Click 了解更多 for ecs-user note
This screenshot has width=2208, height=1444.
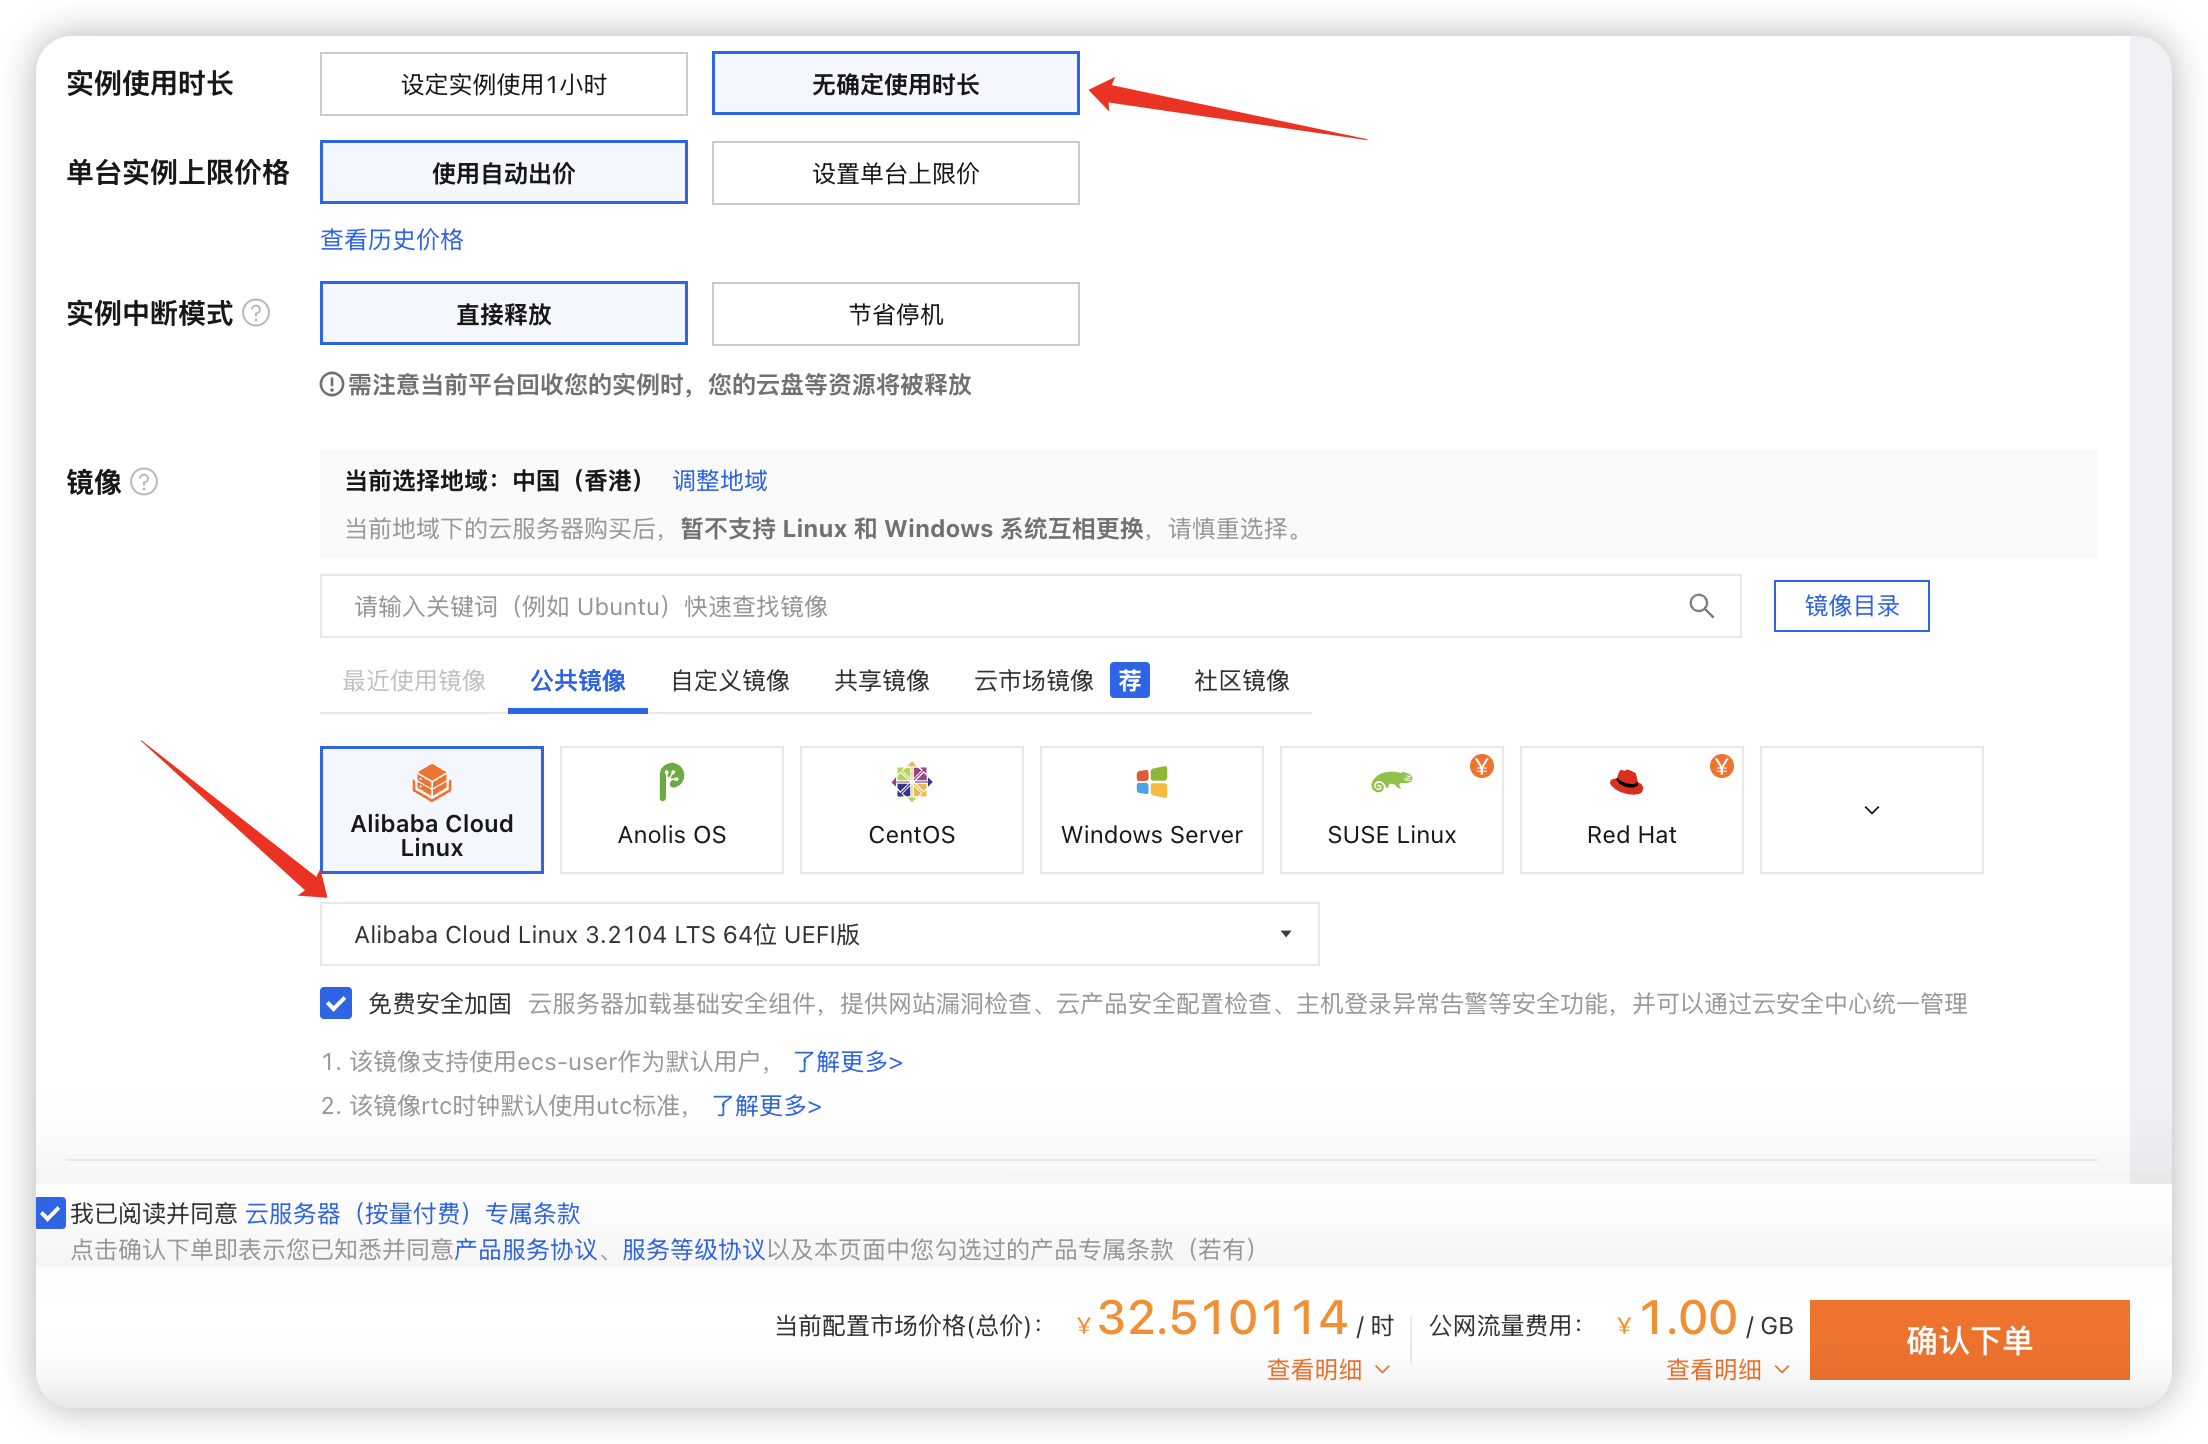[848, 1061]
